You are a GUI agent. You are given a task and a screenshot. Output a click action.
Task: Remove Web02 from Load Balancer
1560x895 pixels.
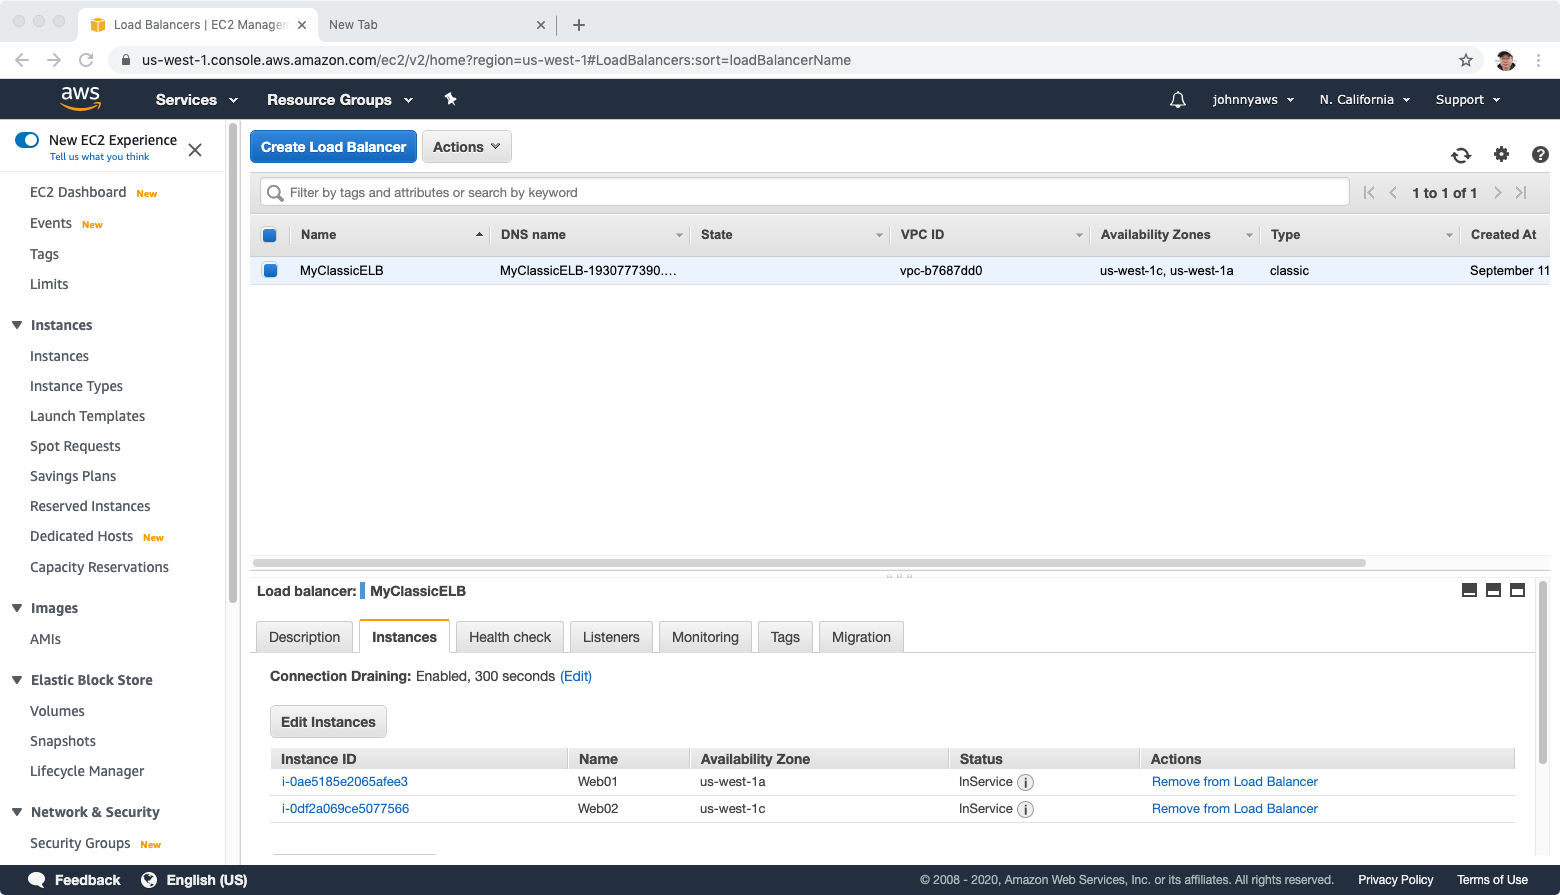click(x=1235, y=809)
